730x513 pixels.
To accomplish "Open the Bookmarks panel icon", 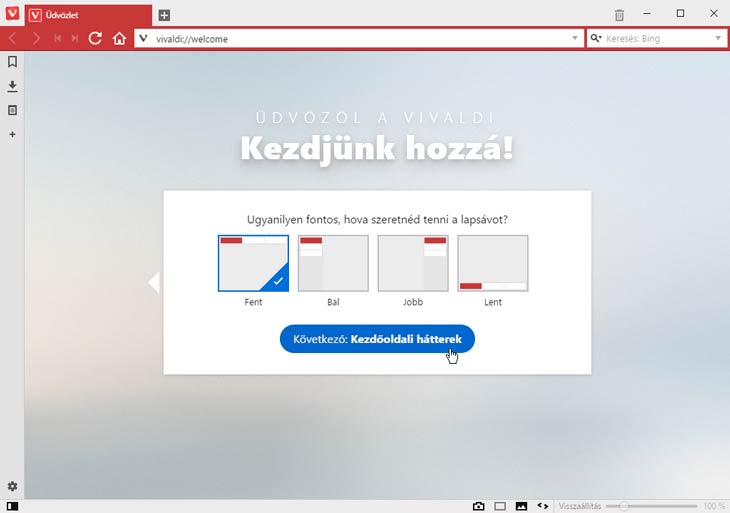I will coord(12,62).
